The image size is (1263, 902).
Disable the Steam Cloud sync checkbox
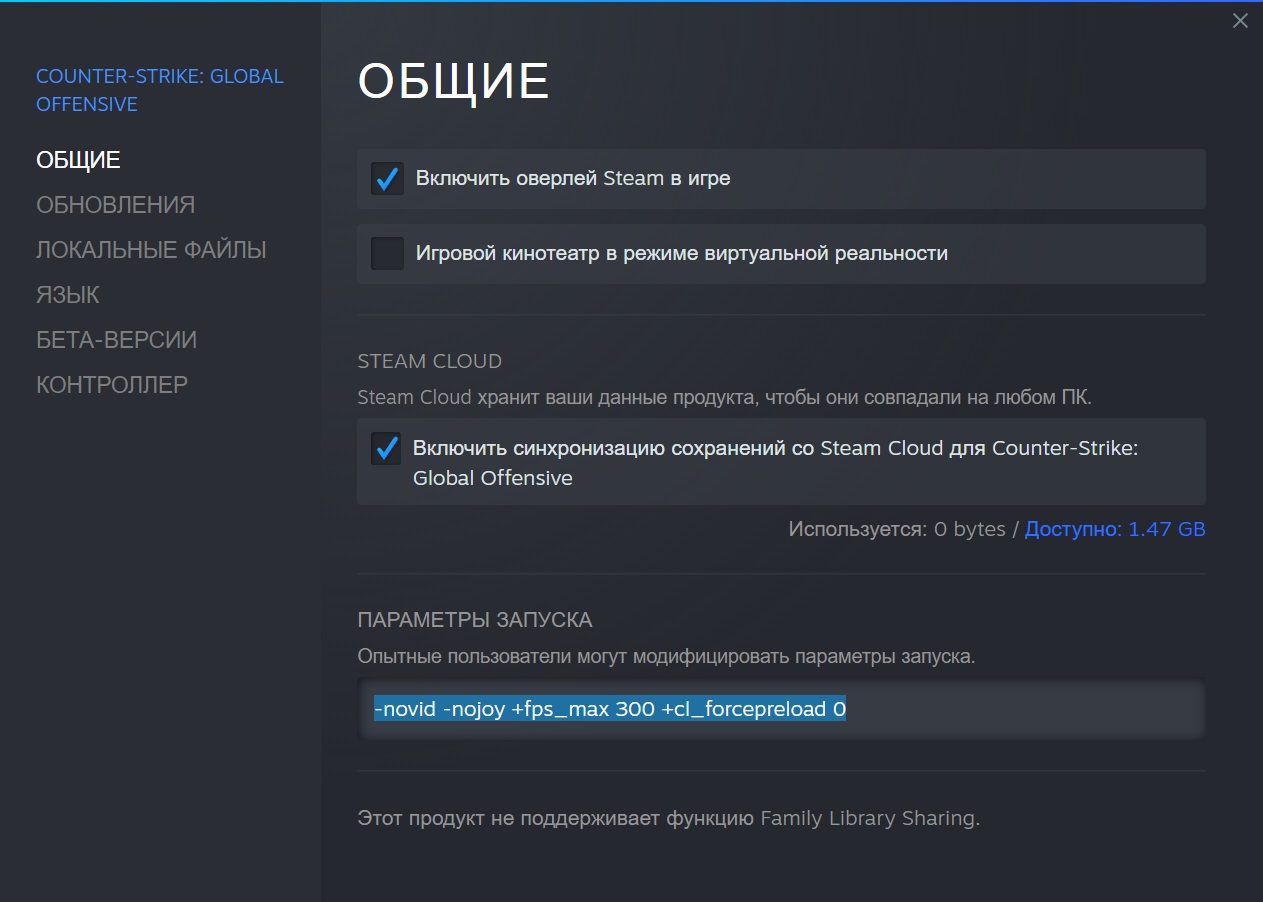click(x=385, y=449)
